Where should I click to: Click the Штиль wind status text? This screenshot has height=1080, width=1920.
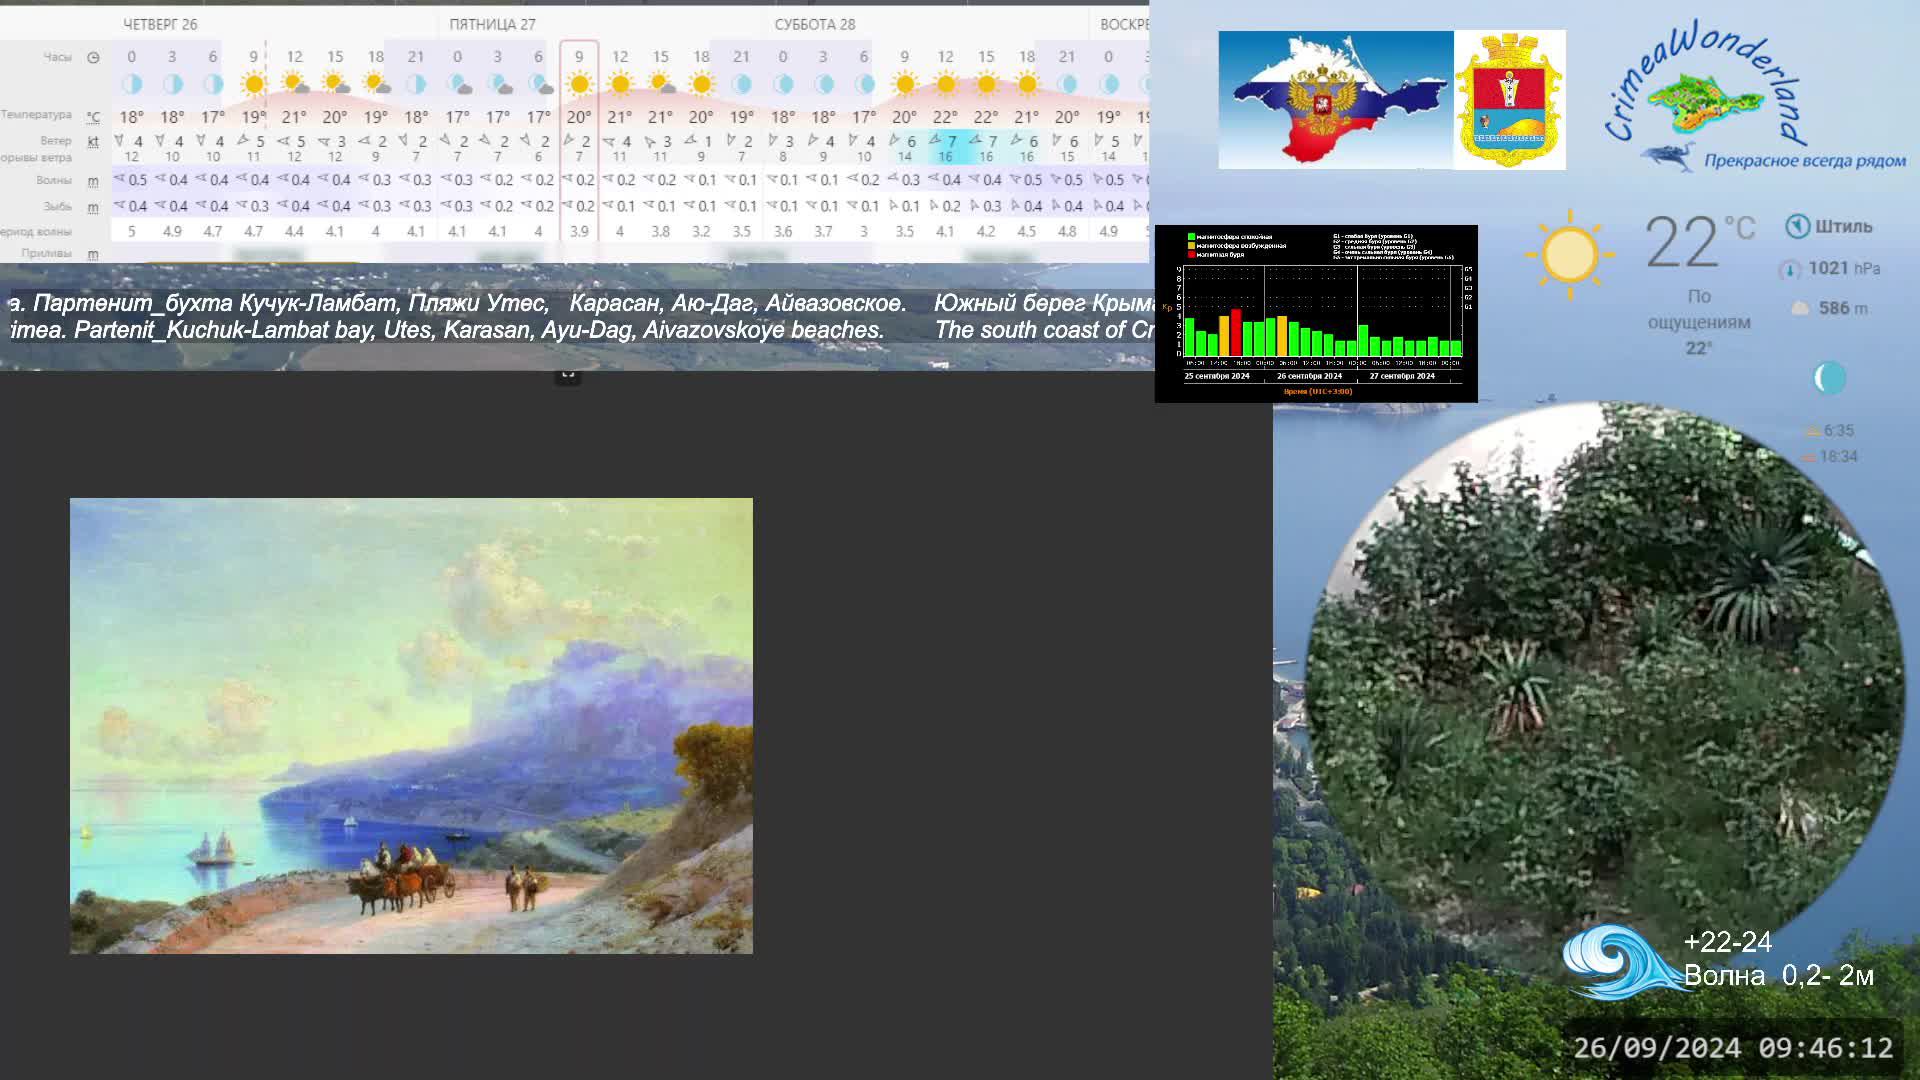tap(1844, 226)
